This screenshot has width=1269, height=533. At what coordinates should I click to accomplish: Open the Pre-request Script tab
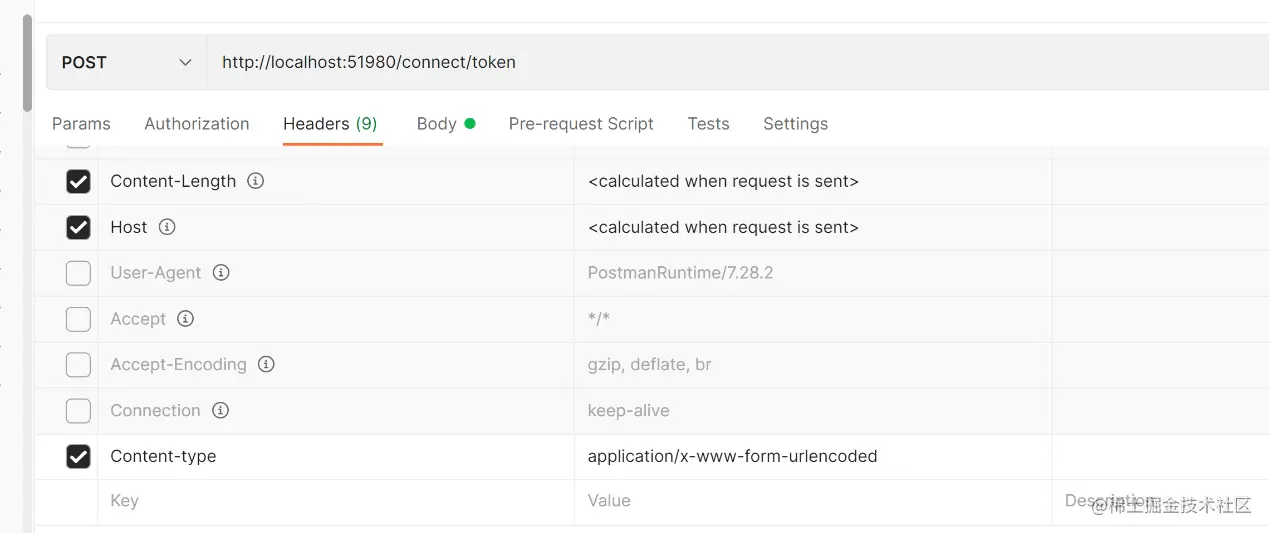point(581,124)
